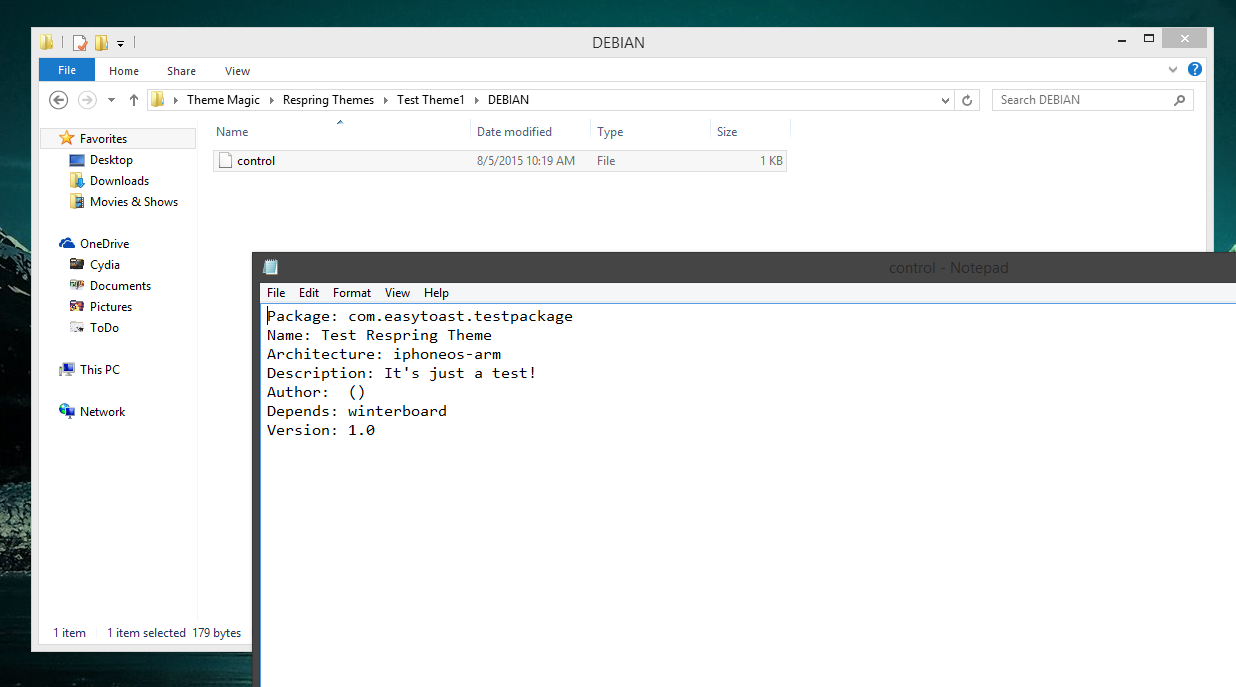Click the Downloads folder icon
1236x687 pixels.
[x=77, y=181]
